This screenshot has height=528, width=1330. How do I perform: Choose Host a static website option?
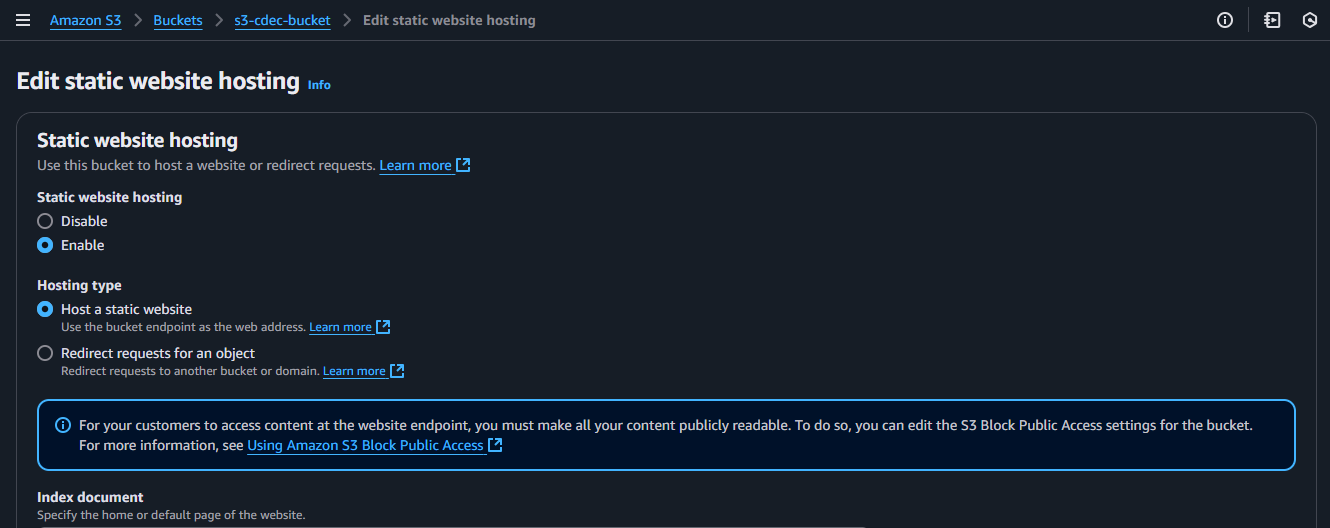[x=45, y=309]
